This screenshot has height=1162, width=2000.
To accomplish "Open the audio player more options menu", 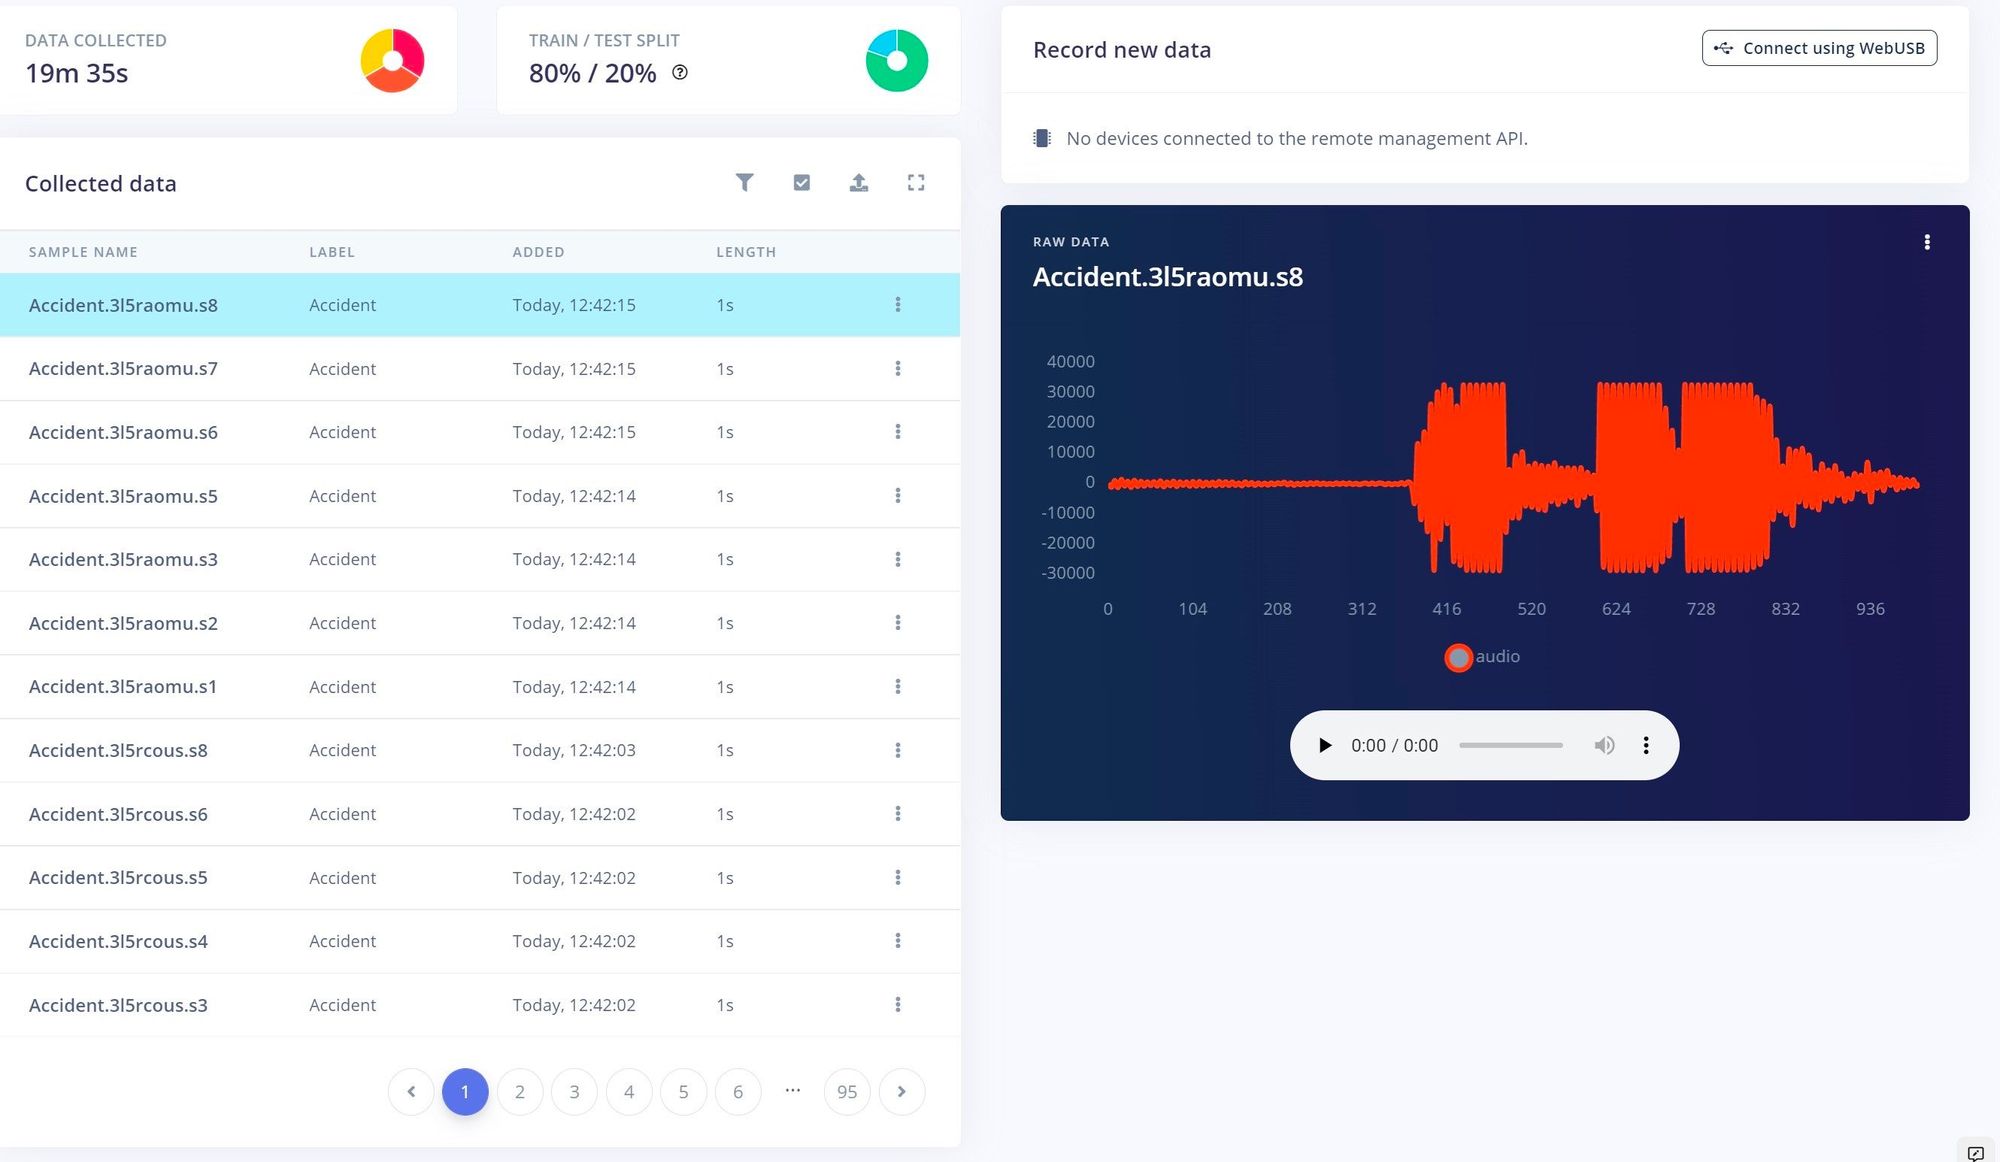I will [1646, 745].
